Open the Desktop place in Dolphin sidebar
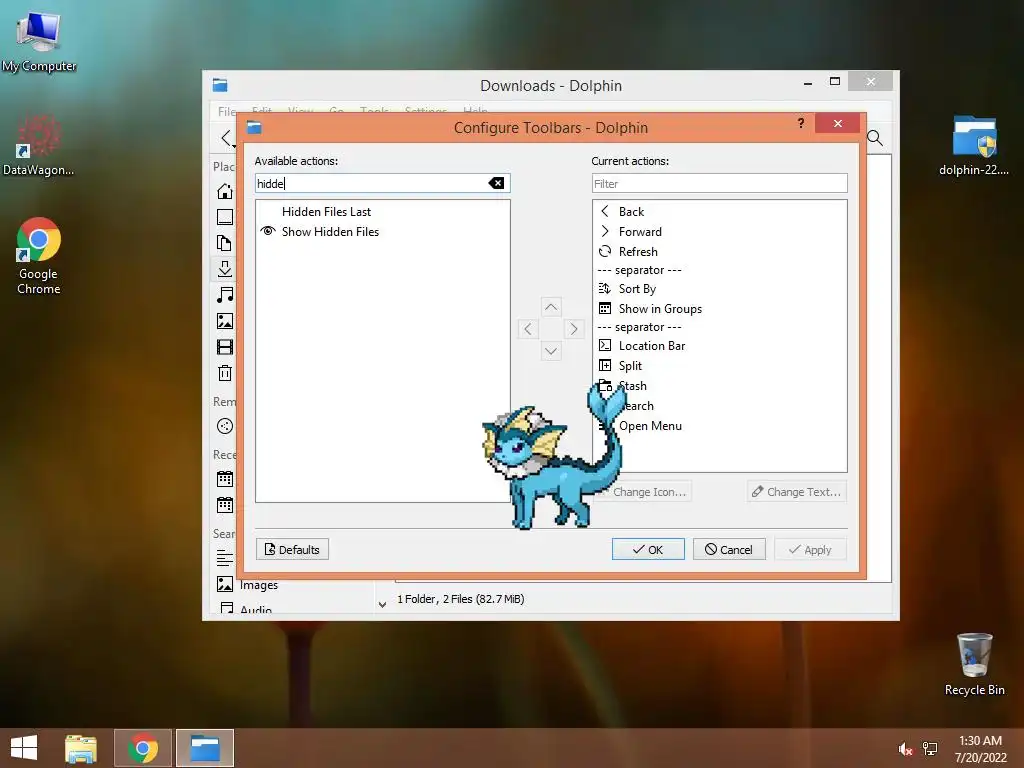The image size is (1024, 768). [225, 217]
